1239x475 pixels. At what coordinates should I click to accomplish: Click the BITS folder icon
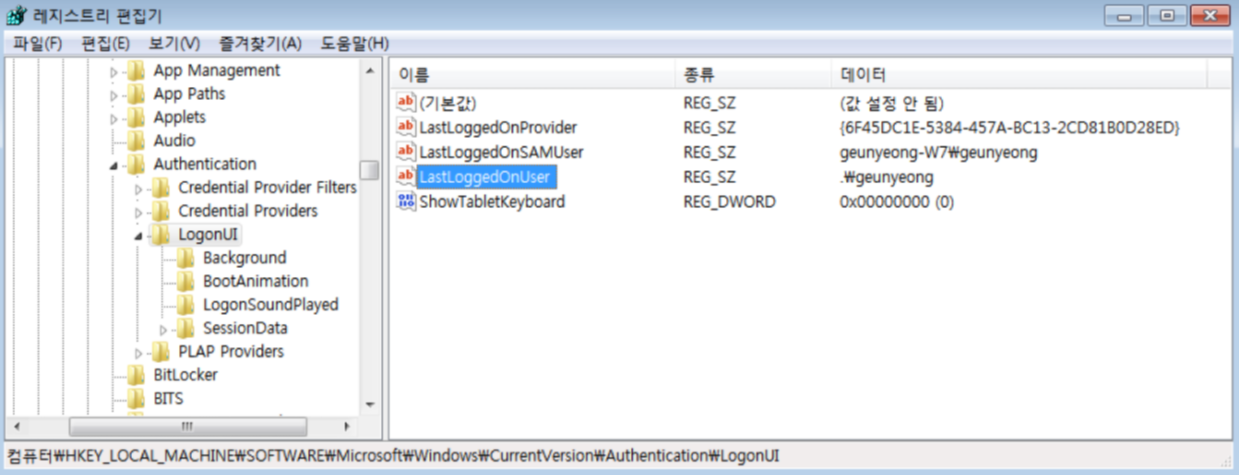click(x=136, y=398)
